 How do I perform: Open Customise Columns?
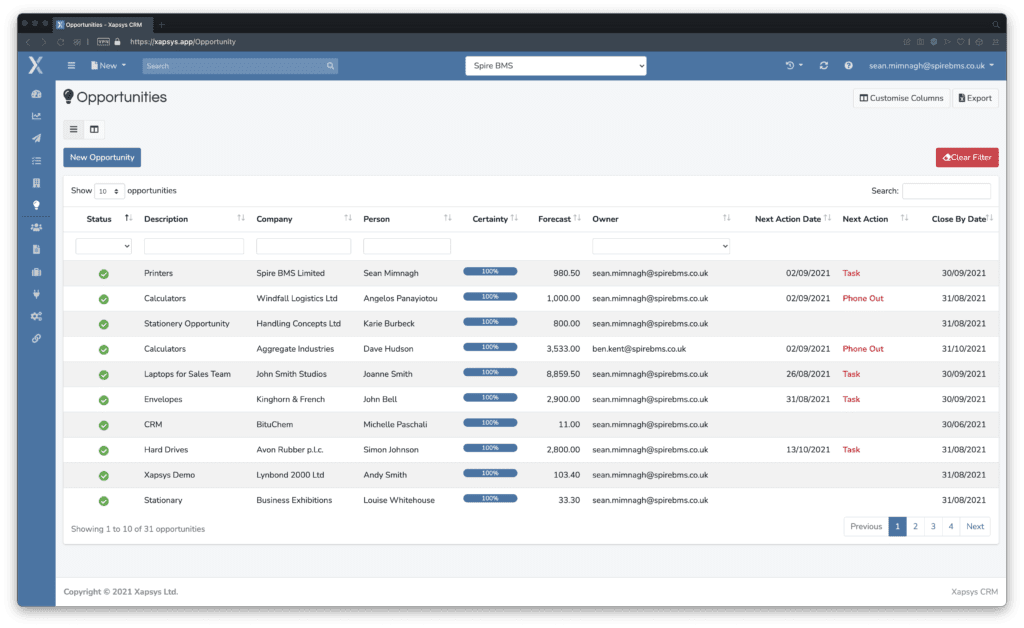point(901,98)
